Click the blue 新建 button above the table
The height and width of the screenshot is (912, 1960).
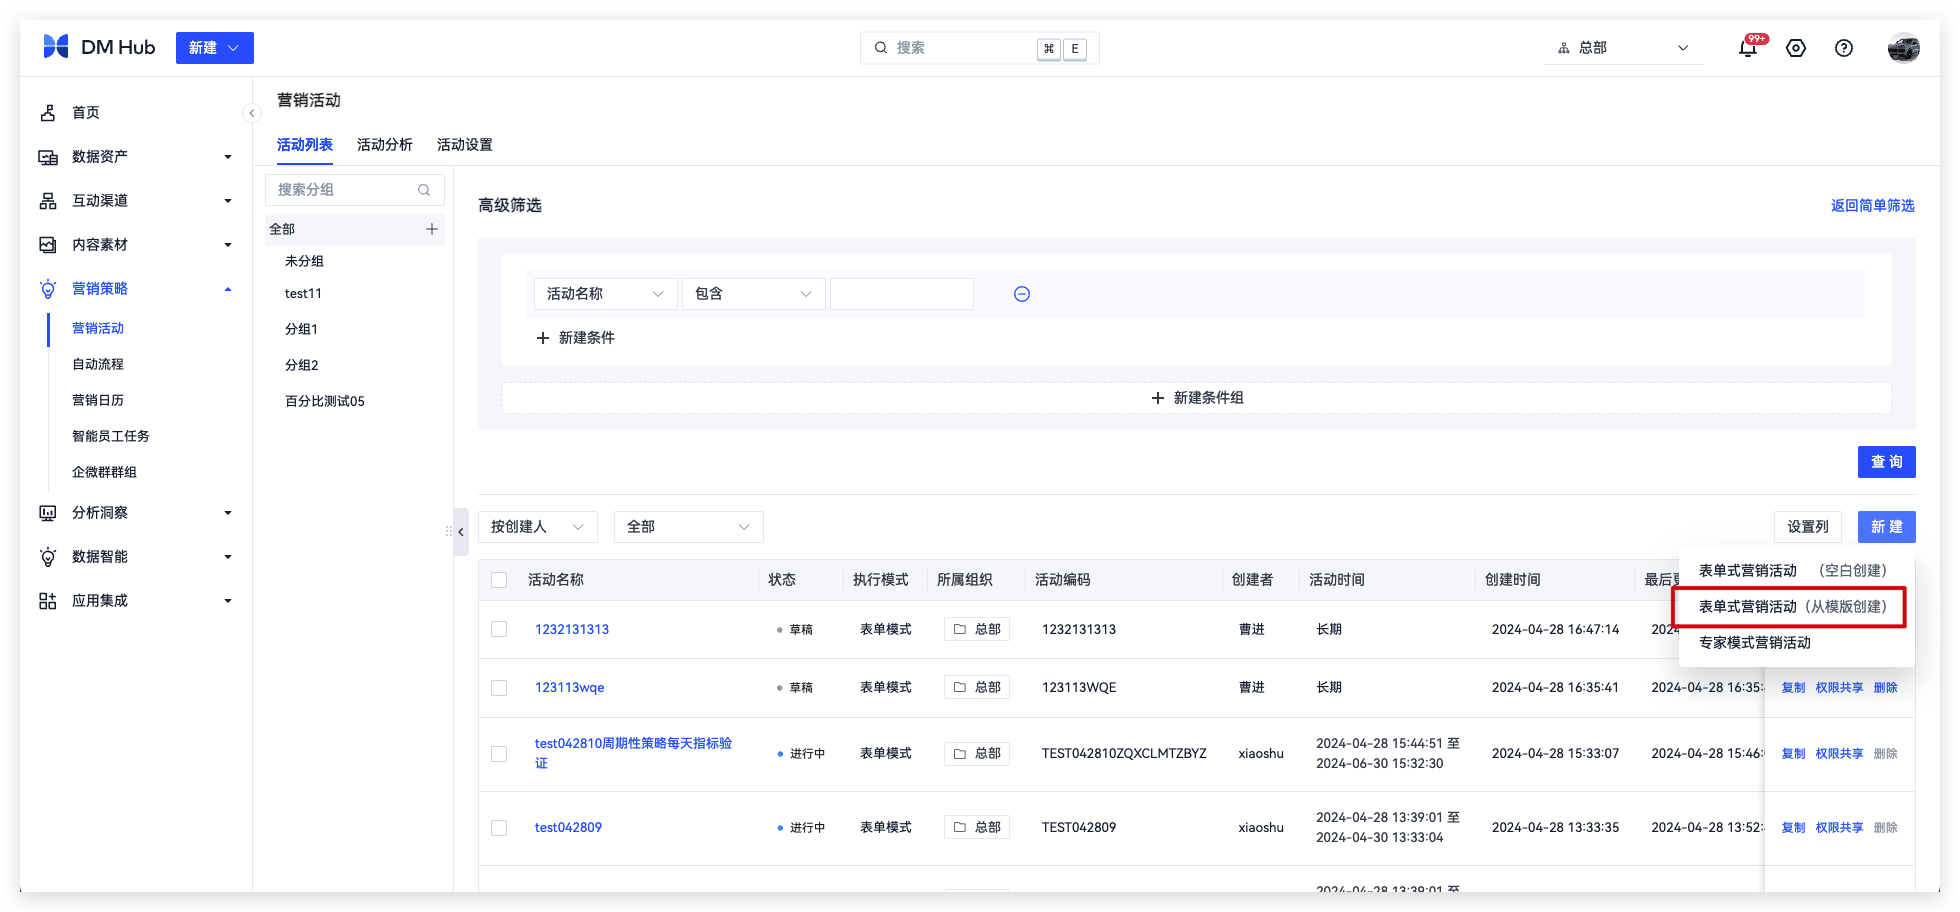(1887, 527)
